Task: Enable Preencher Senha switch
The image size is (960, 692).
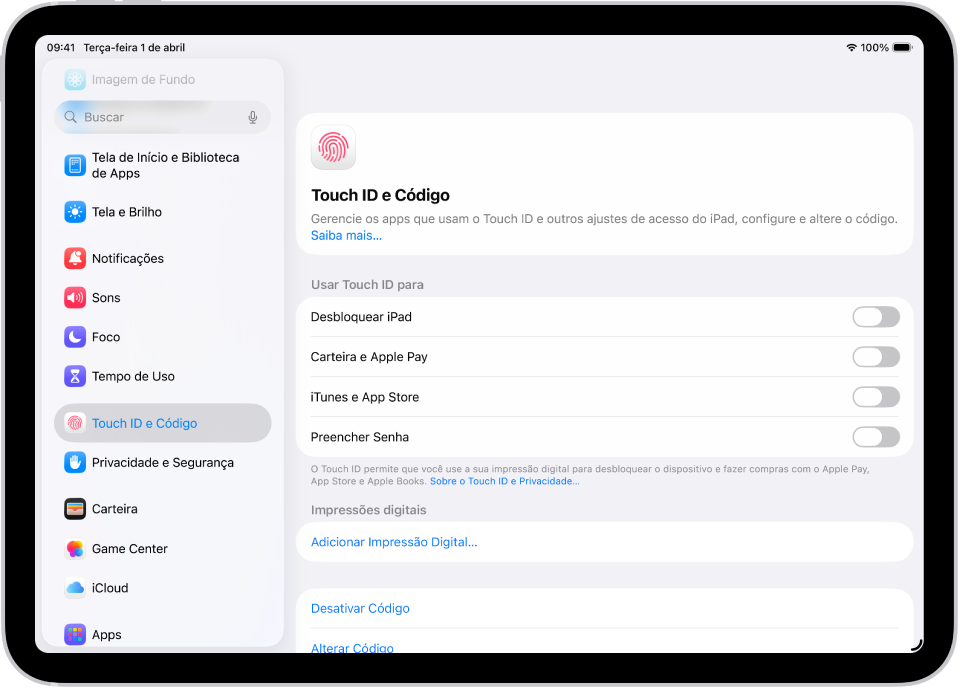Action: [x=876, y=436]
